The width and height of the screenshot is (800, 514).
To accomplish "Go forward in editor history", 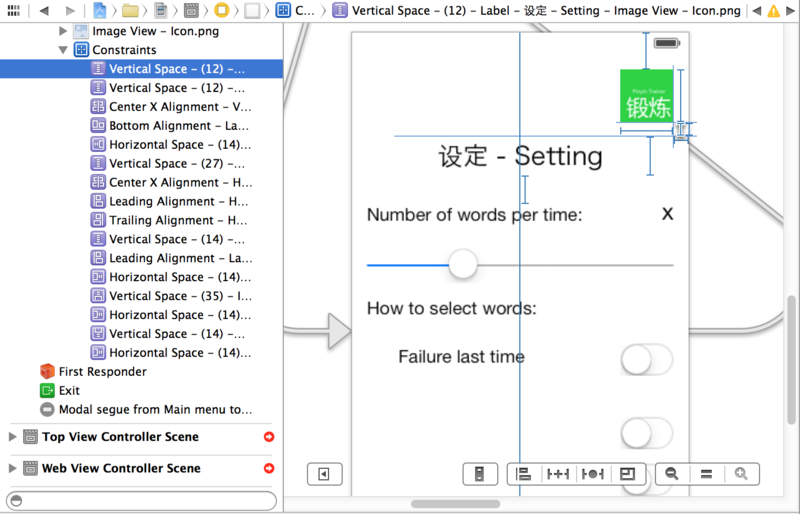I will [70, 10].
